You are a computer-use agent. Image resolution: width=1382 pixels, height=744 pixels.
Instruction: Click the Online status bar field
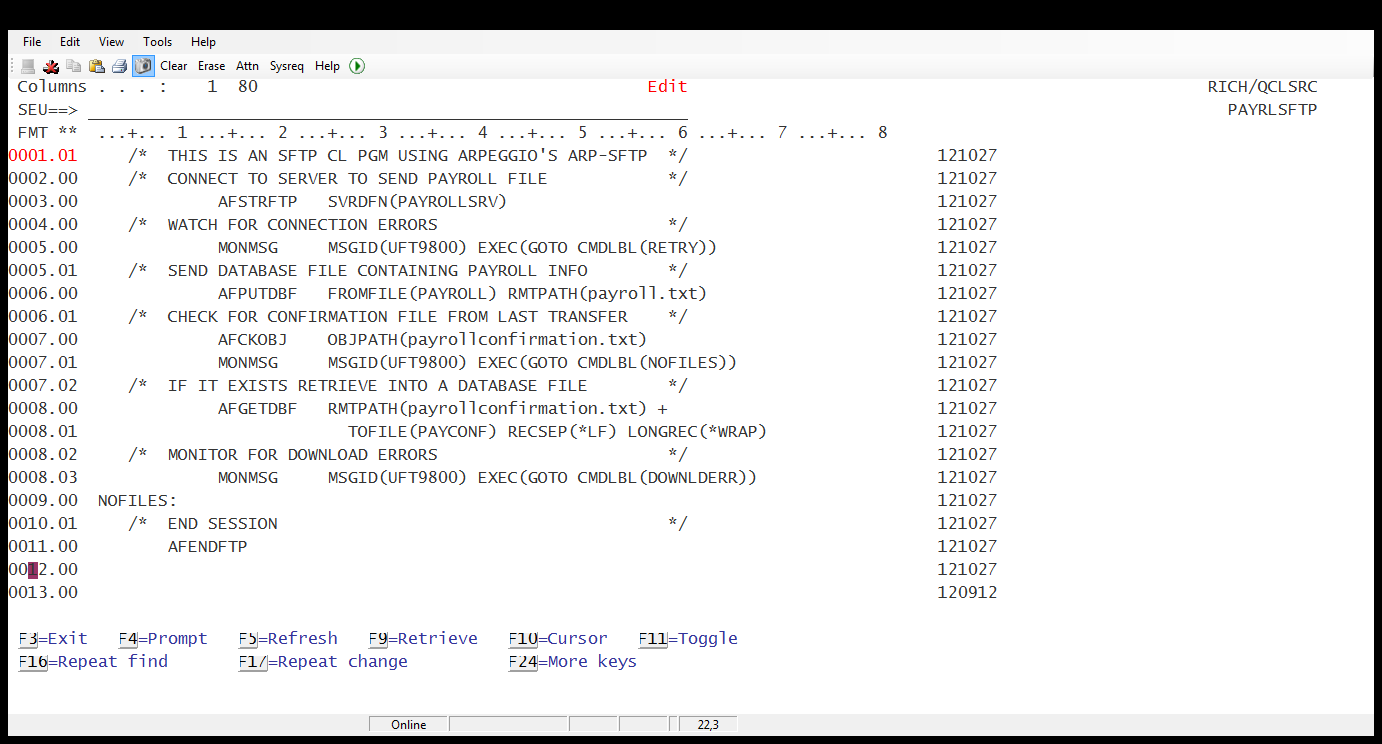[x=409, y=725]
